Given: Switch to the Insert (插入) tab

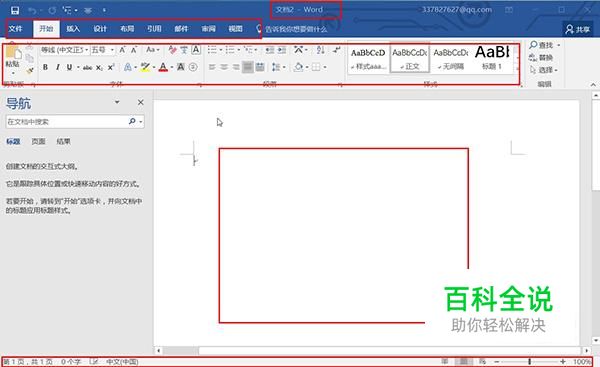Looking at the screenshot, I should click(x=73, y=29).
